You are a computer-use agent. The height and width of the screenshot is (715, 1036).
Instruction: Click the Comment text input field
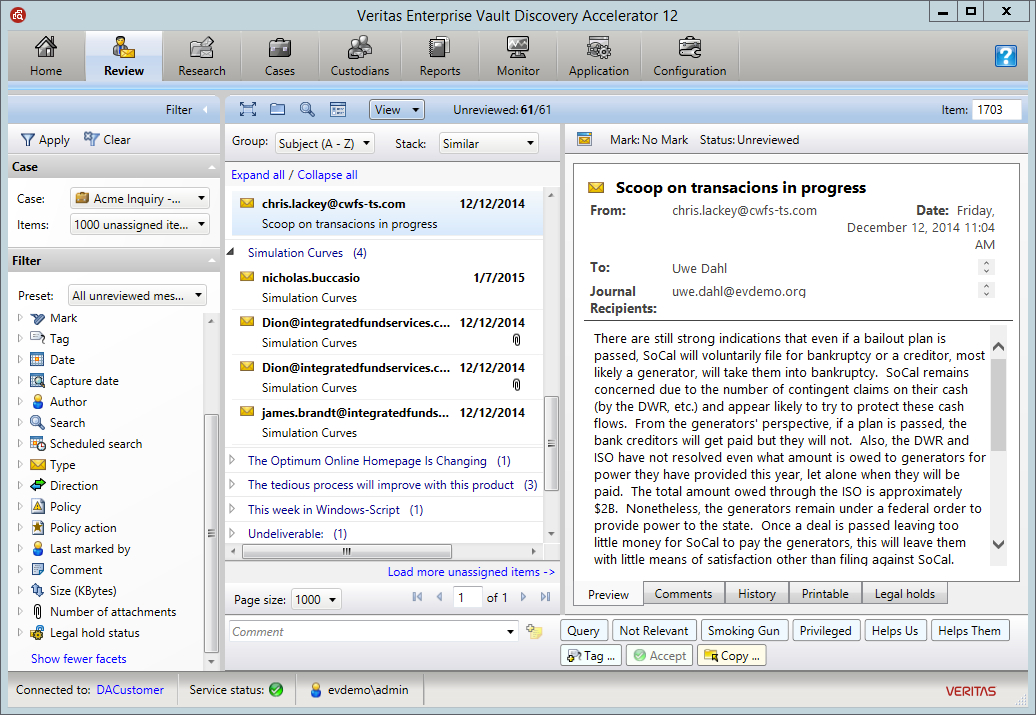[x=367, y=632]
